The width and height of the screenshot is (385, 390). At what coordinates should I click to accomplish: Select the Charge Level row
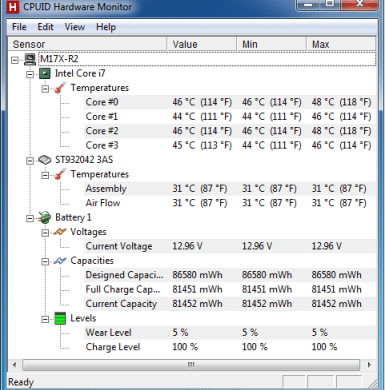pyautogui.click(x=230, y=347)
